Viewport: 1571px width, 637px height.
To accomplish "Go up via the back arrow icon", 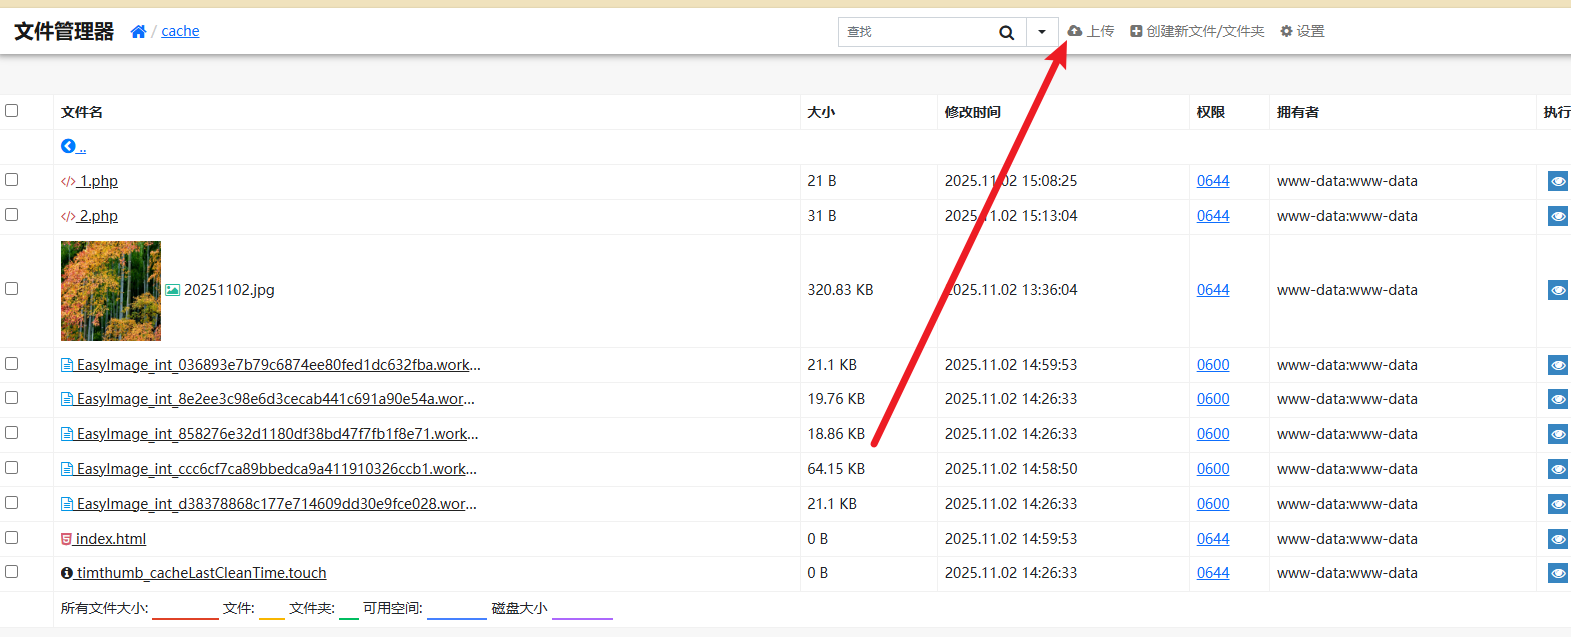I will point(68,146).
